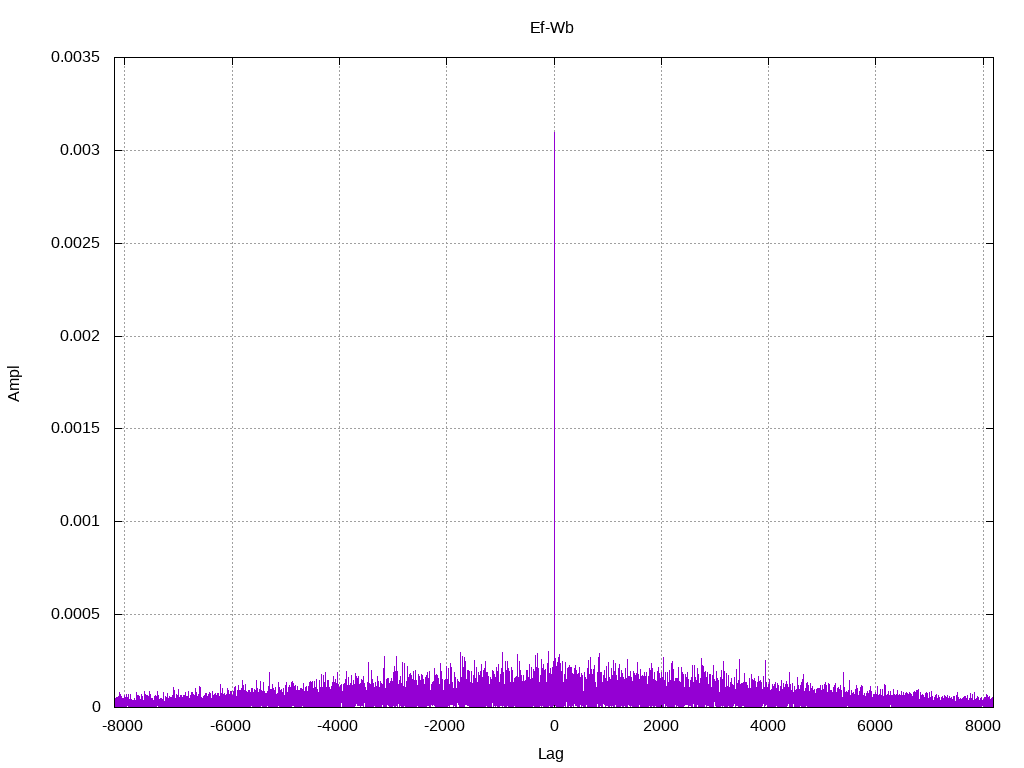This screenshot has height=768, width=1024.
Task: Click the x-axis value 4000
Action: tap(768, 726)
